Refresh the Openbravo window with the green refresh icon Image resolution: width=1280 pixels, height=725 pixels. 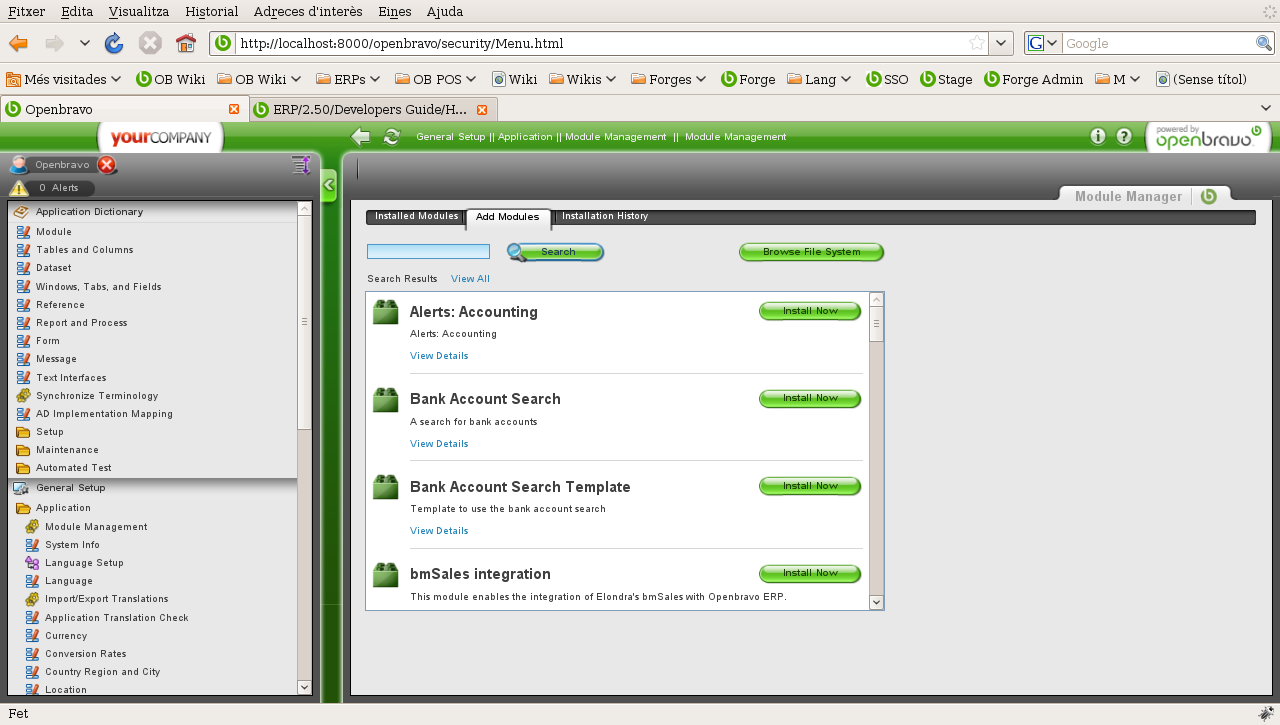pyautogui.click(x=391, y=137)
